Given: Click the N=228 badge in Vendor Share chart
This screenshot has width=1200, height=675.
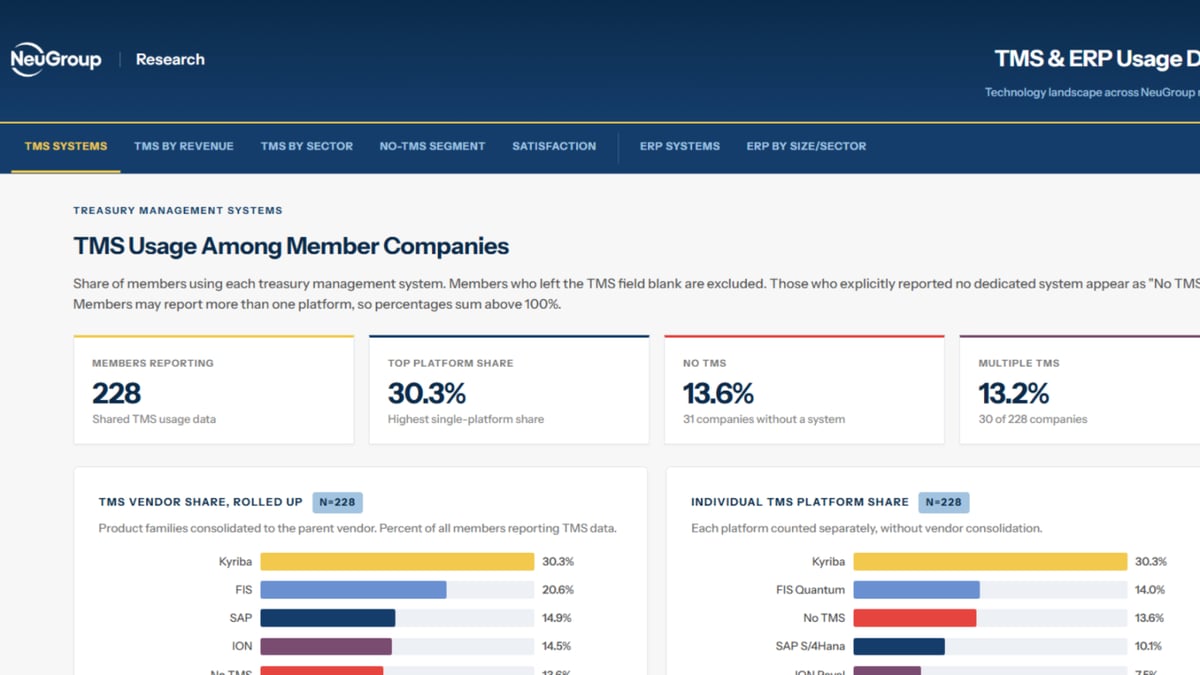Looking at the screenshot, I should [338, 502].
